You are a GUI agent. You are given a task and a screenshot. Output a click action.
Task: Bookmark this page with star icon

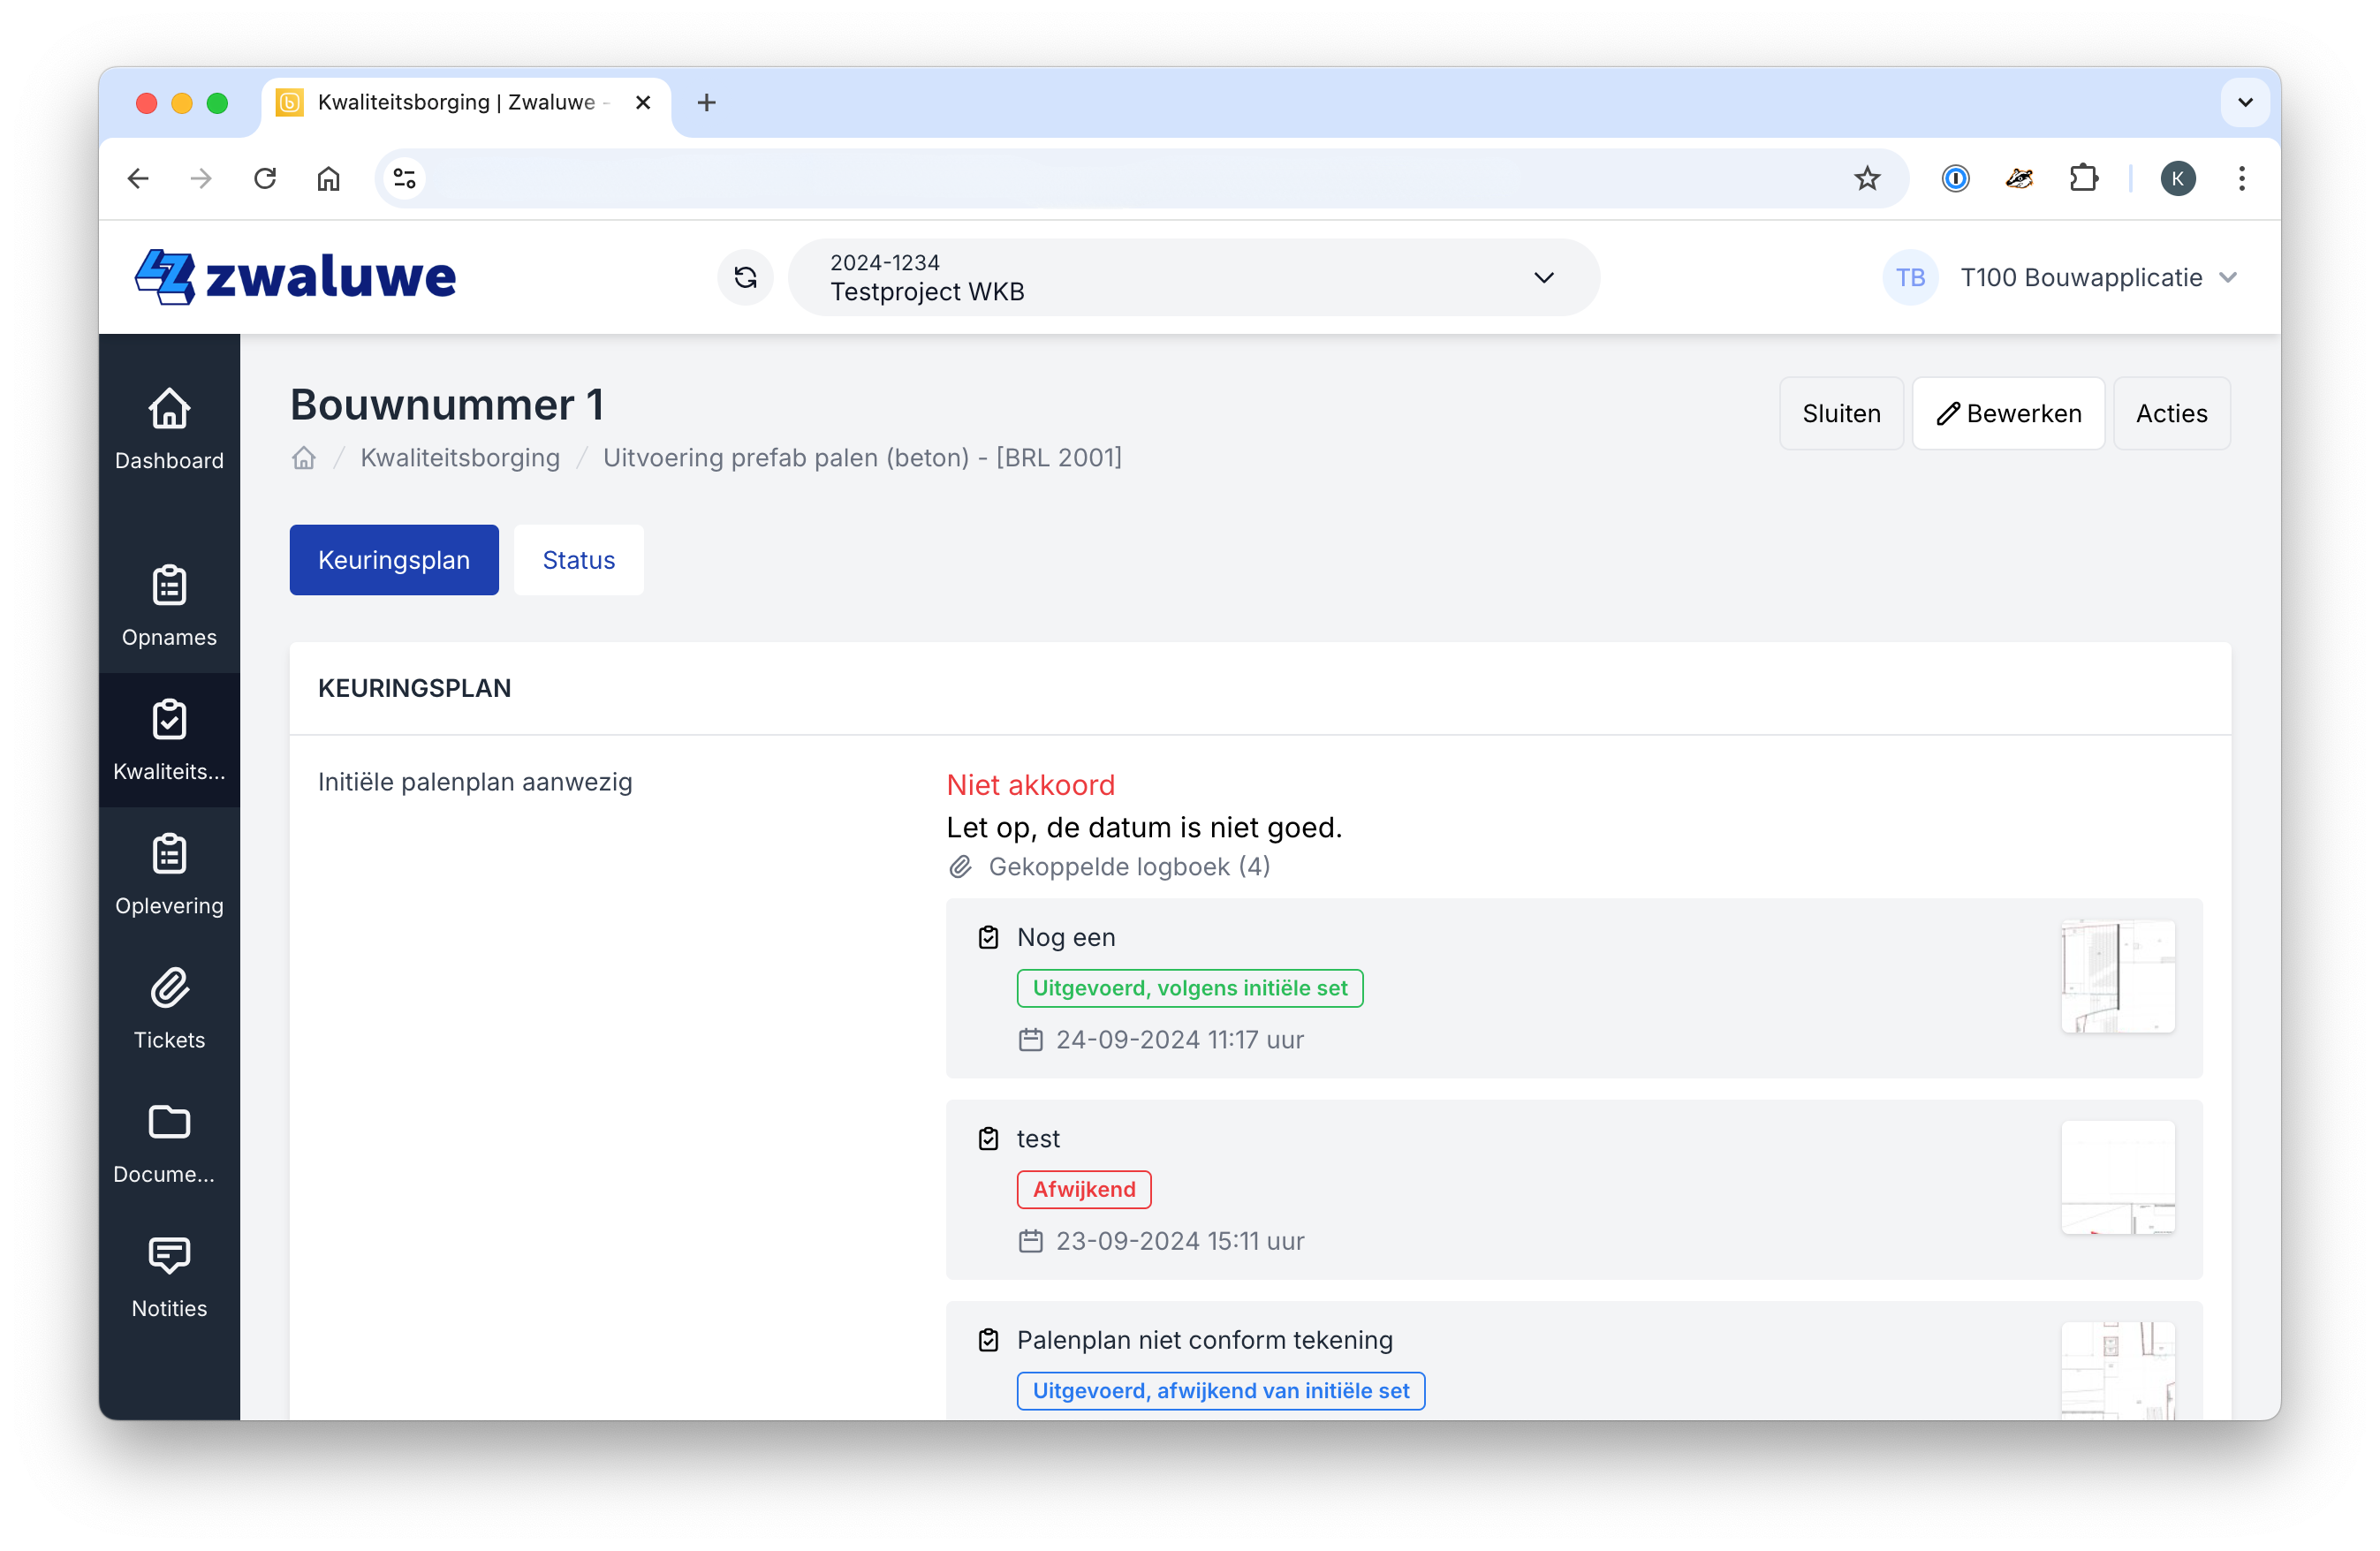pos(1867,178)
